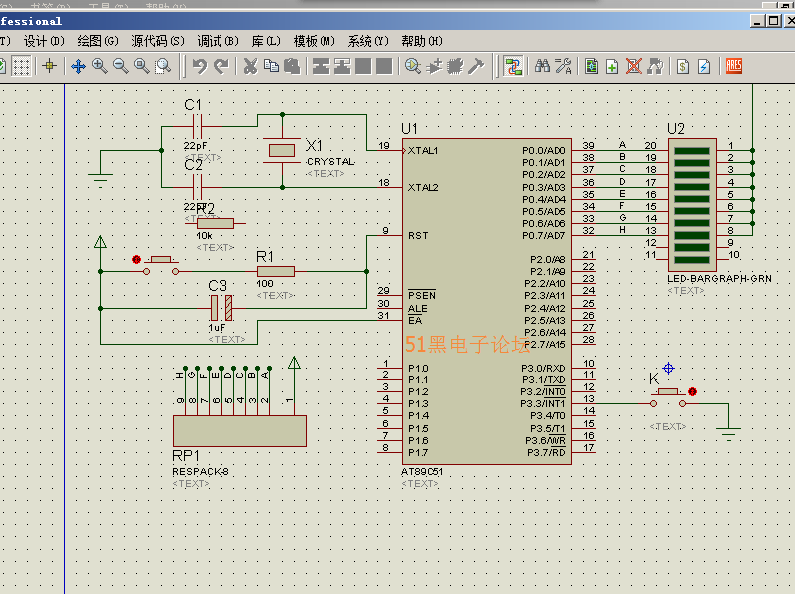Viewport: 795px width, 594px height.
Task: Click the zoom out magnifier
Action: pos(121,66)
